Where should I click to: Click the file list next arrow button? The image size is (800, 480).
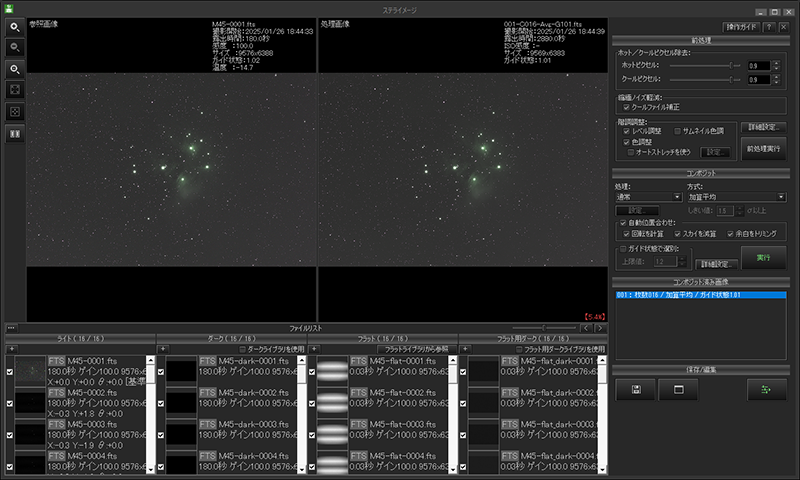point(600,328)
